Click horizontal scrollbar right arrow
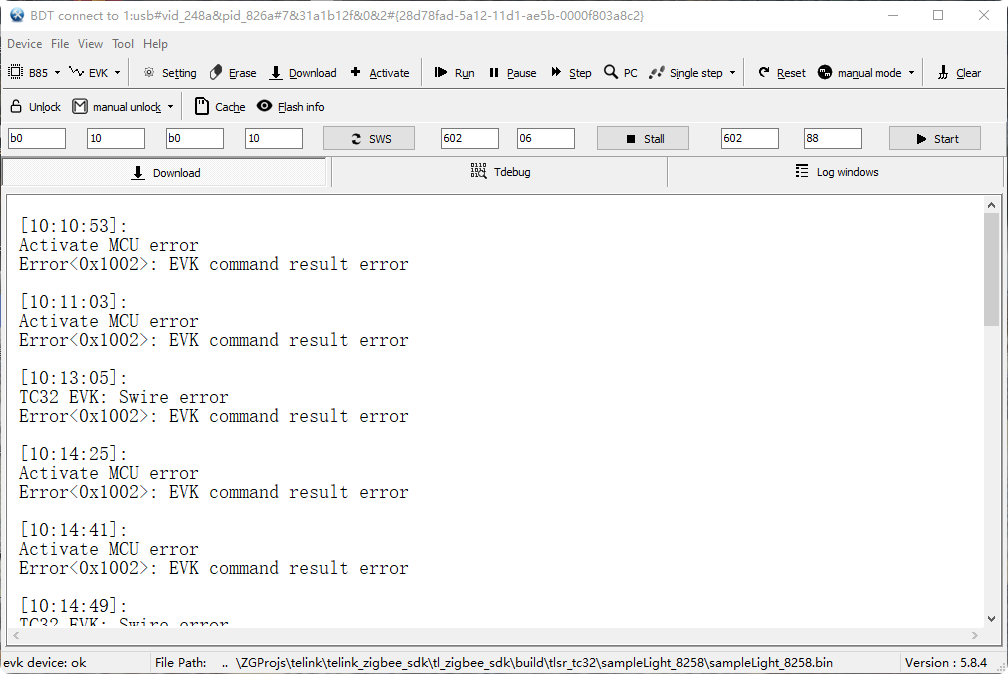This screenshot has width=1008, height=674. coord(975,635)
